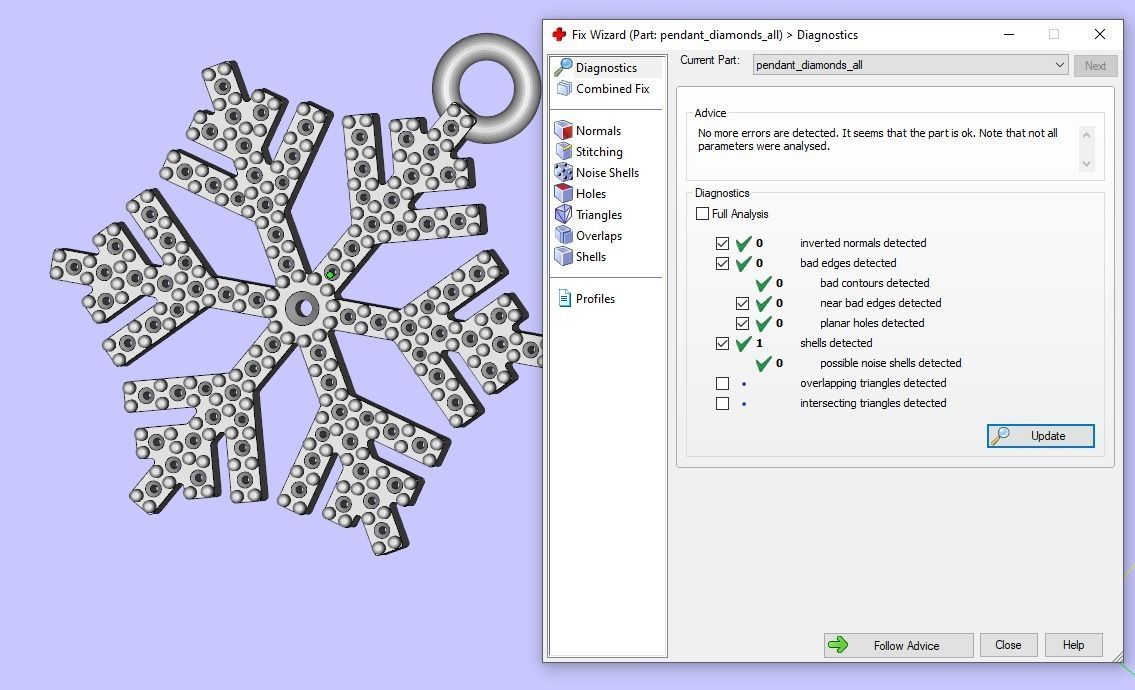Click 'bad contours detected' text
The width and height of the screenshot is (1135, 690).
coord(874,283)
